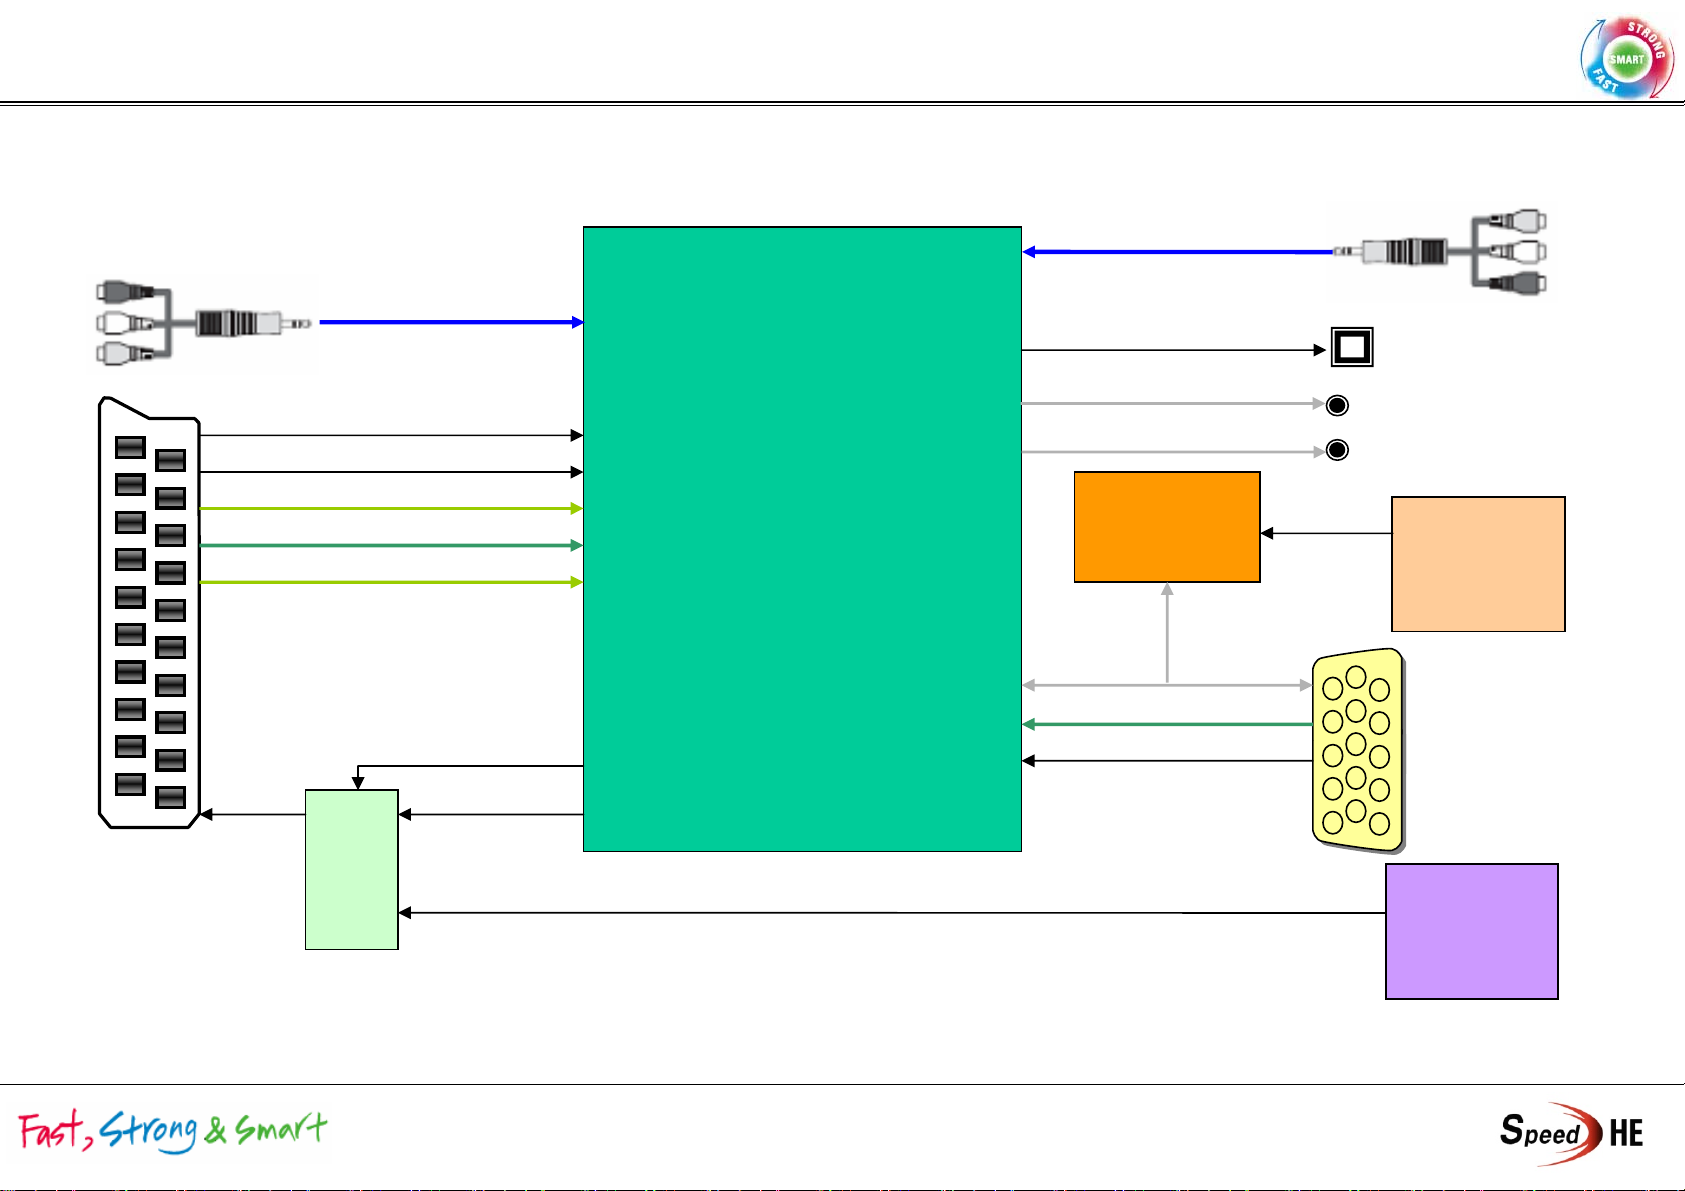Select the square optical output jack icon
This screenshot has width=1685, height=1191.
click(x=1351, y=348)
